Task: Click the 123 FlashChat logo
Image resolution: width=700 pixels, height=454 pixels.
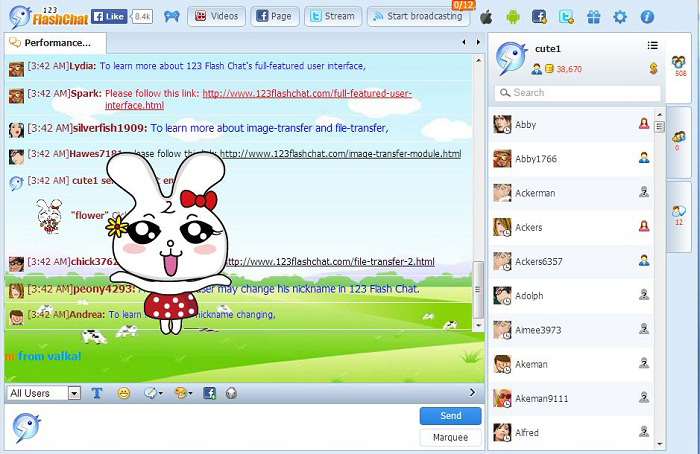Action: tap(49, 17)
